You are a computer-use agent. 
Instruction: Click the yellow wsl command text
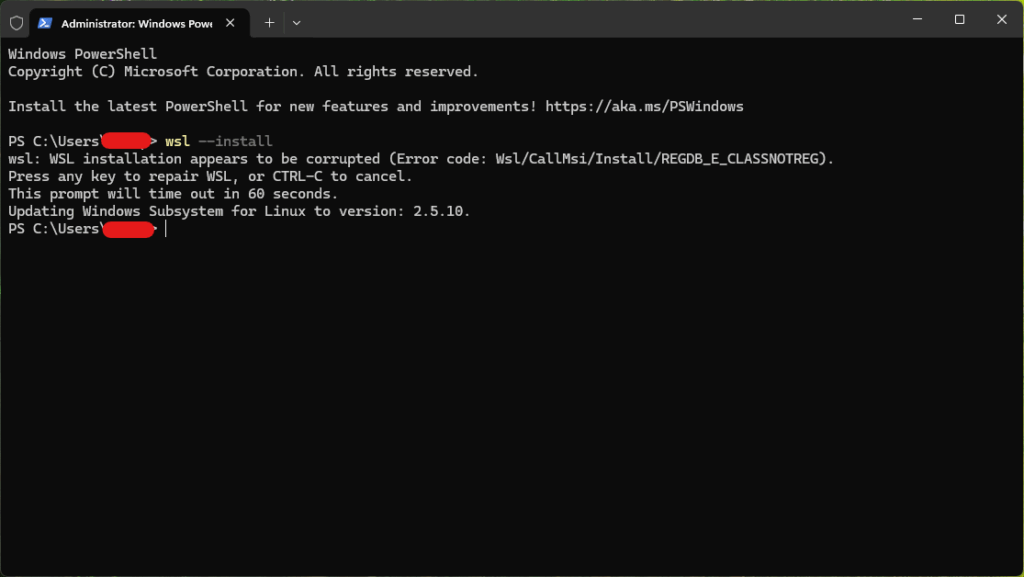tap(177, 141)
